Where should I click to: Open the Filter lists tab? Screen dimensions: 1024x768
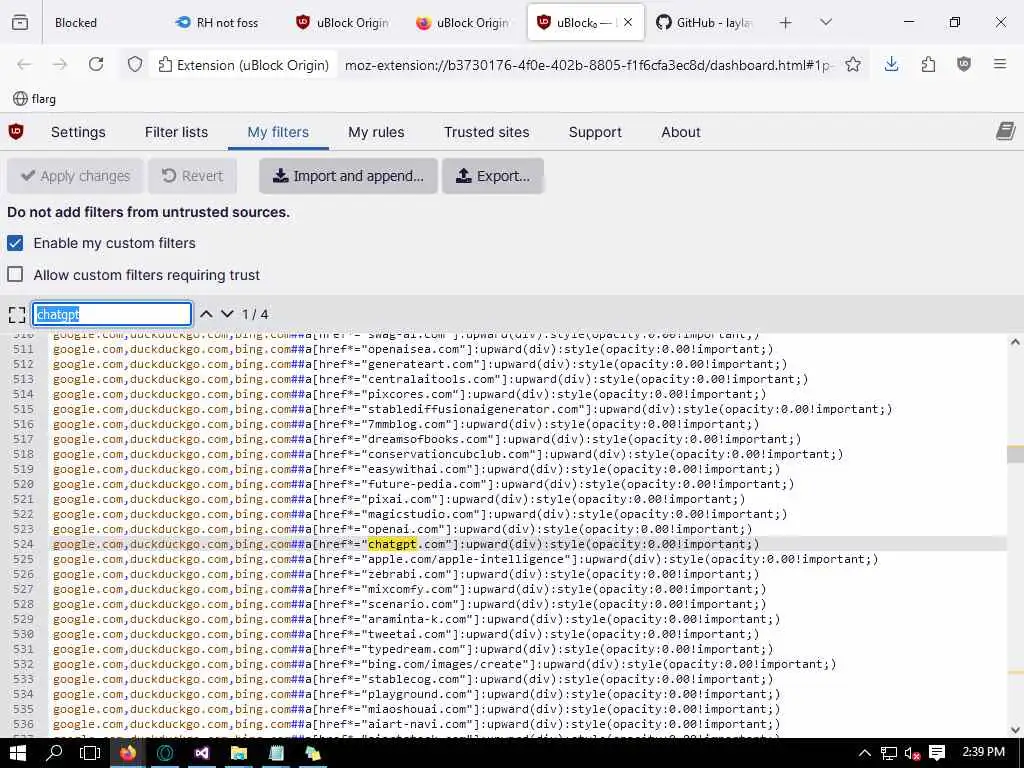pyautogui.click(x=176, y=132)
